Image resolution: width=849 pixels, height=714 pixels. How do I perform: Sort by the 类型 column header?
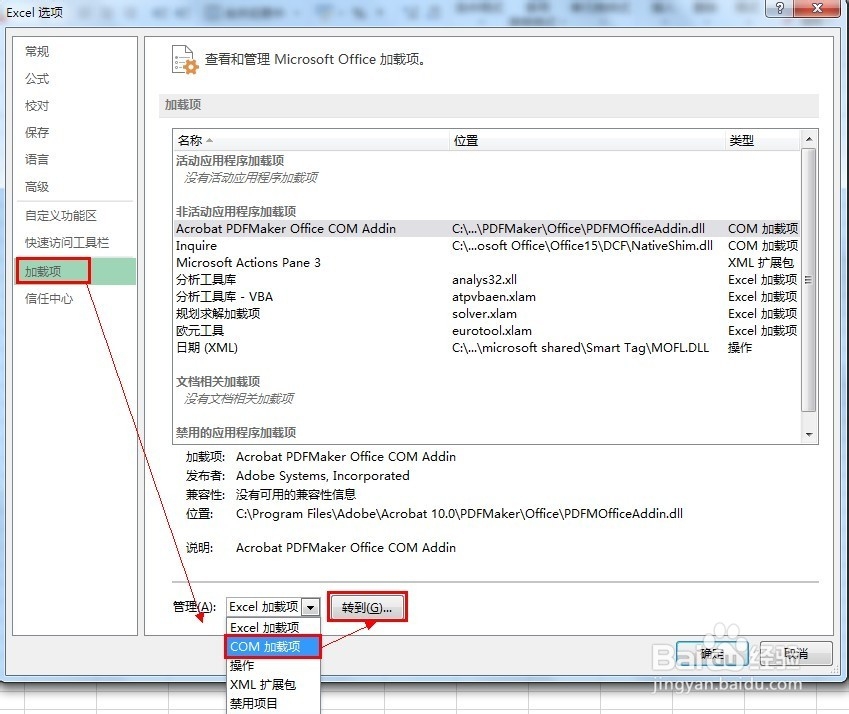(762, 141)
